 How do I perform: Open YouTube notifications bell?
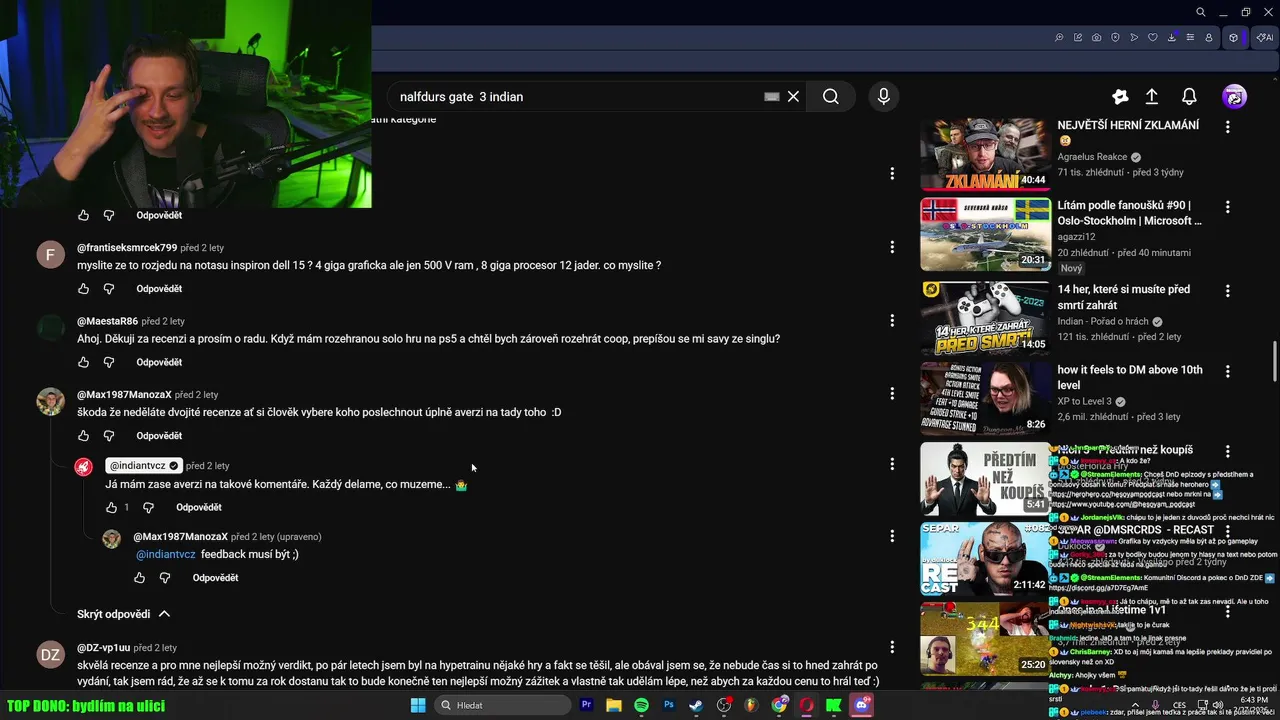[x=1189, y=97]
